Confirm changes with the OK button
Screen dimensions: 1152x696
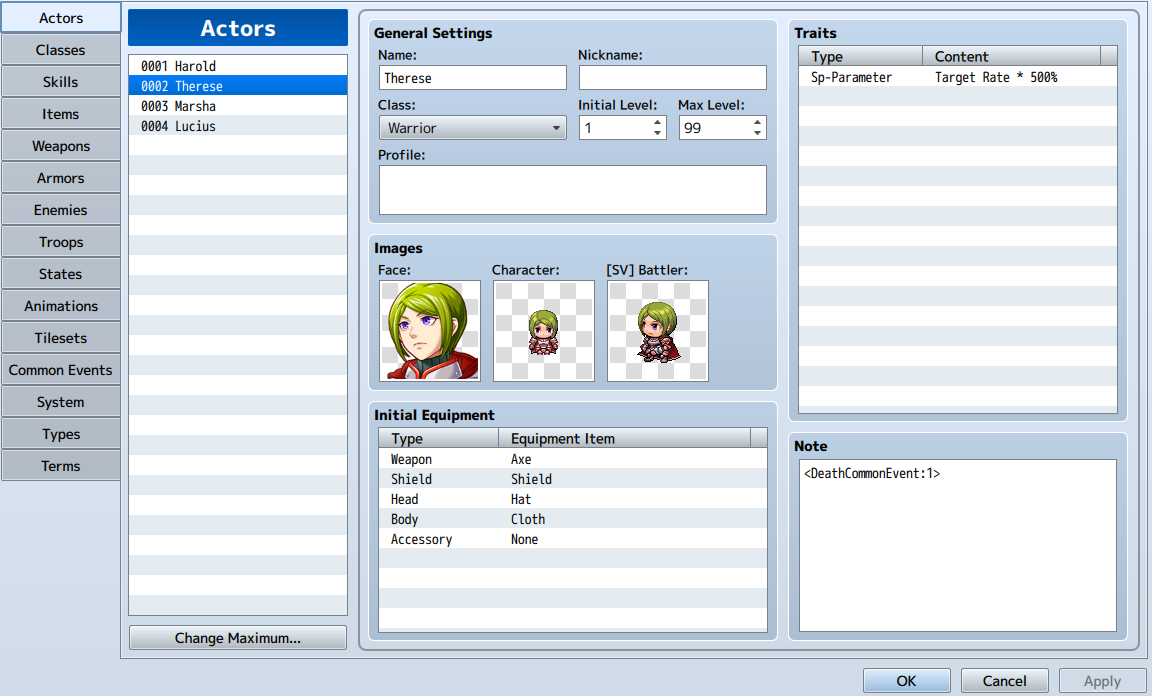(907, 681)
